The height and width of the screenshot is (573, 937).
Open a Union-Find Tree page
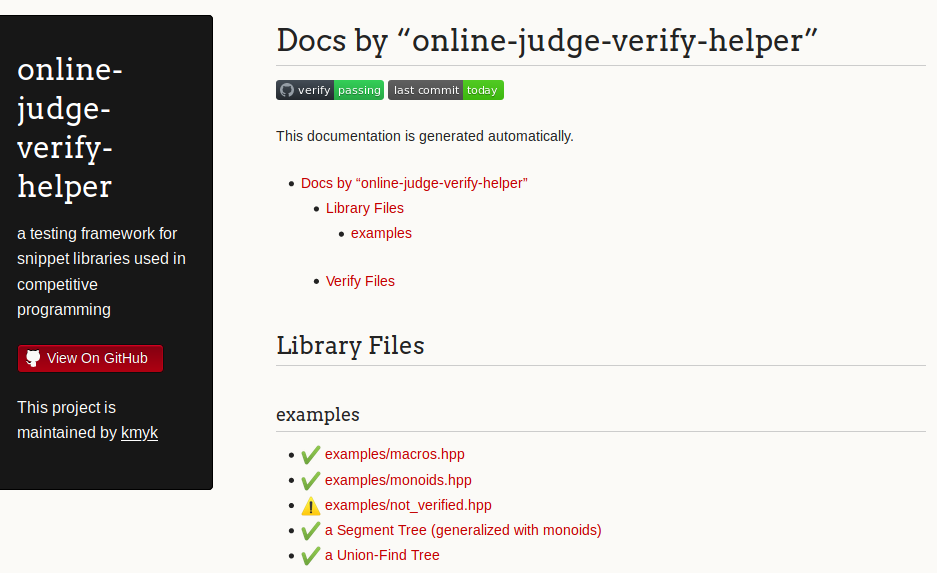pyautogui.click(x=382, y=555)
